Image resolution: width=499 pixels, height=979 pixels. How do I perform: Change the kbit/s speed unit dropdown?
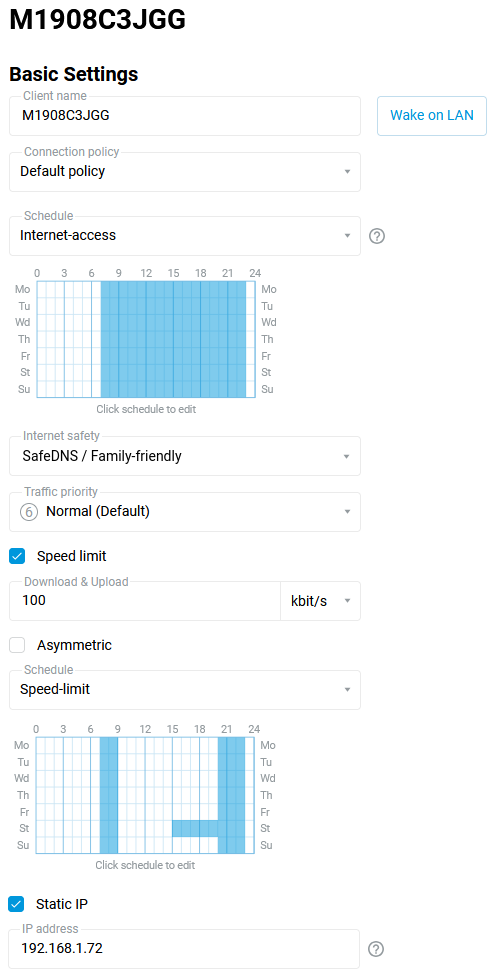[x=320, y=601]
